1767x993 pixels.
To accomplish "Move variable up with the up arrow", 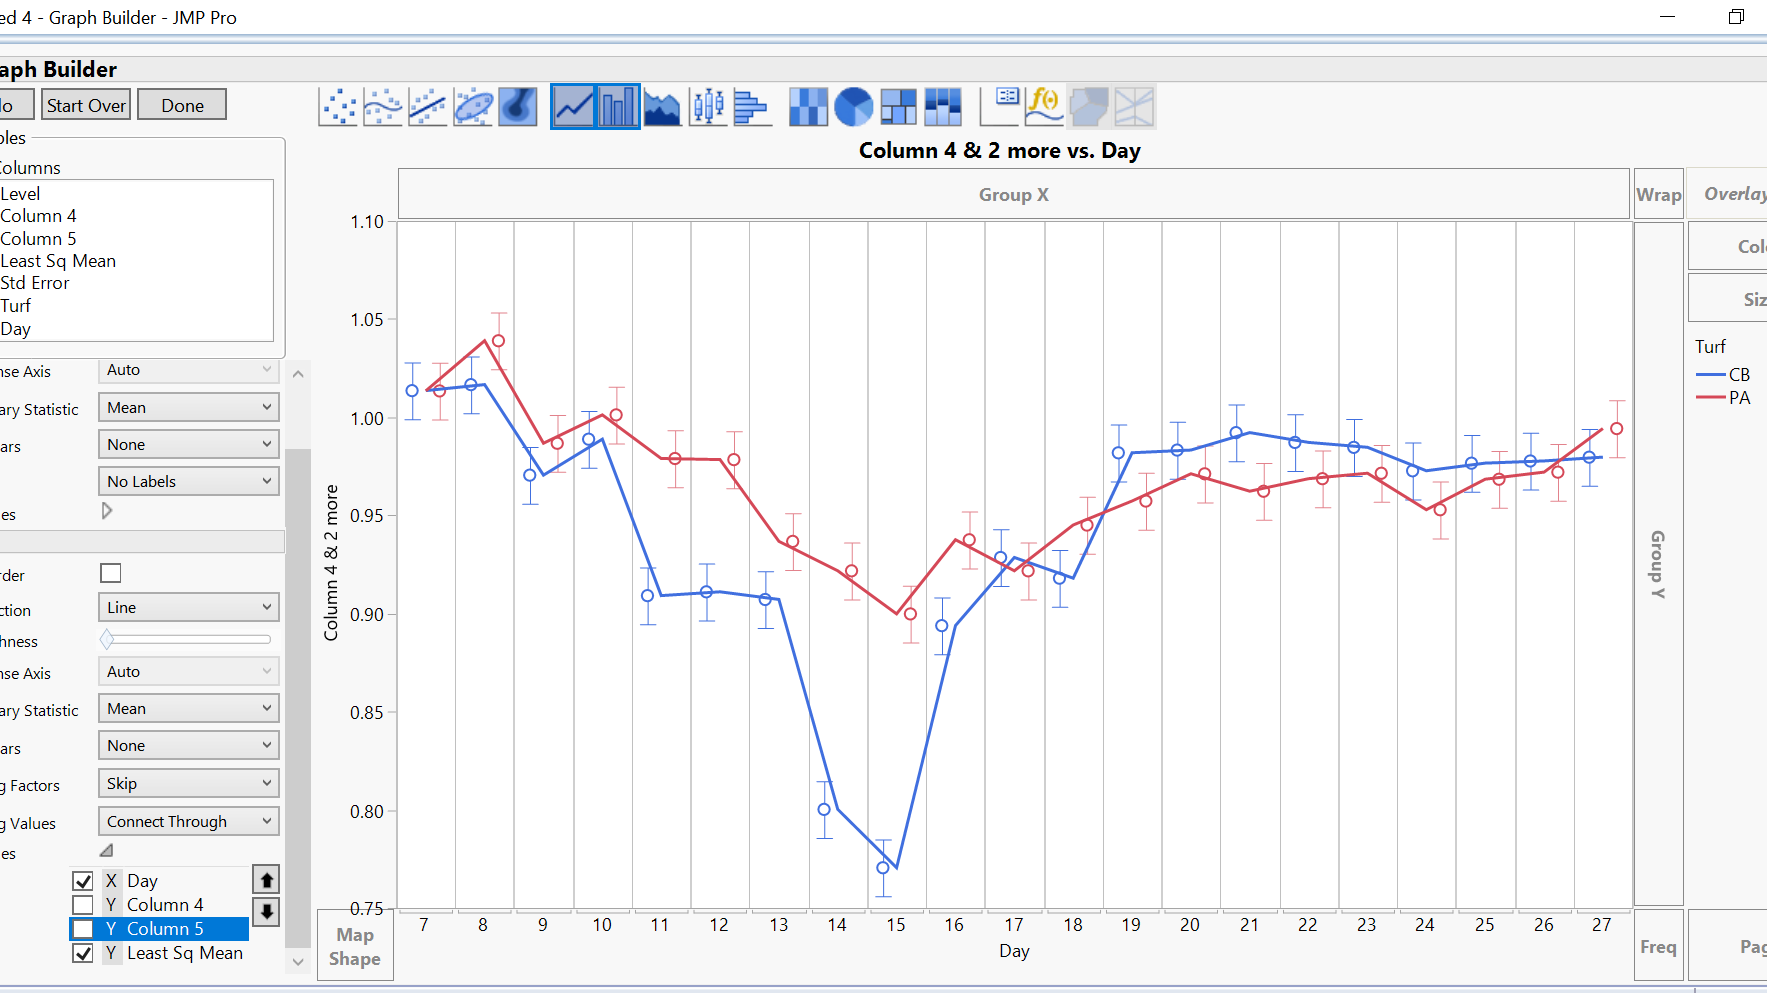I will (266, 880).
